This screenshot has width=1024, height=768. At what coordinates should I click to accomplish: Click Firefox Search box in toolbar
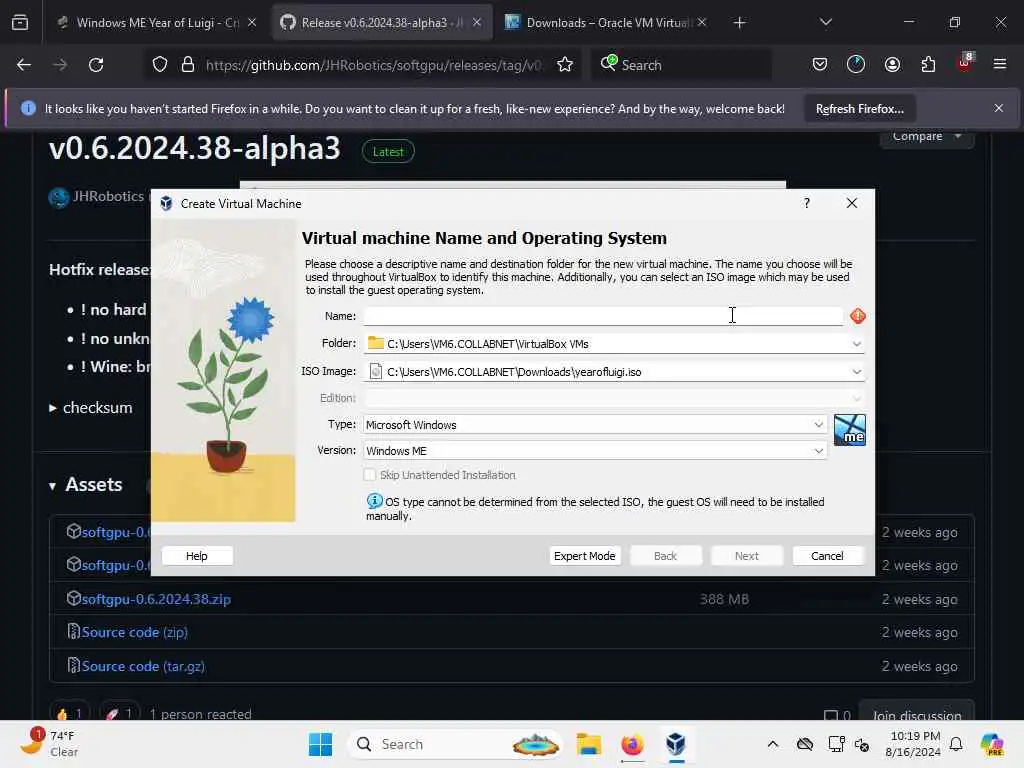coord(681,65)
